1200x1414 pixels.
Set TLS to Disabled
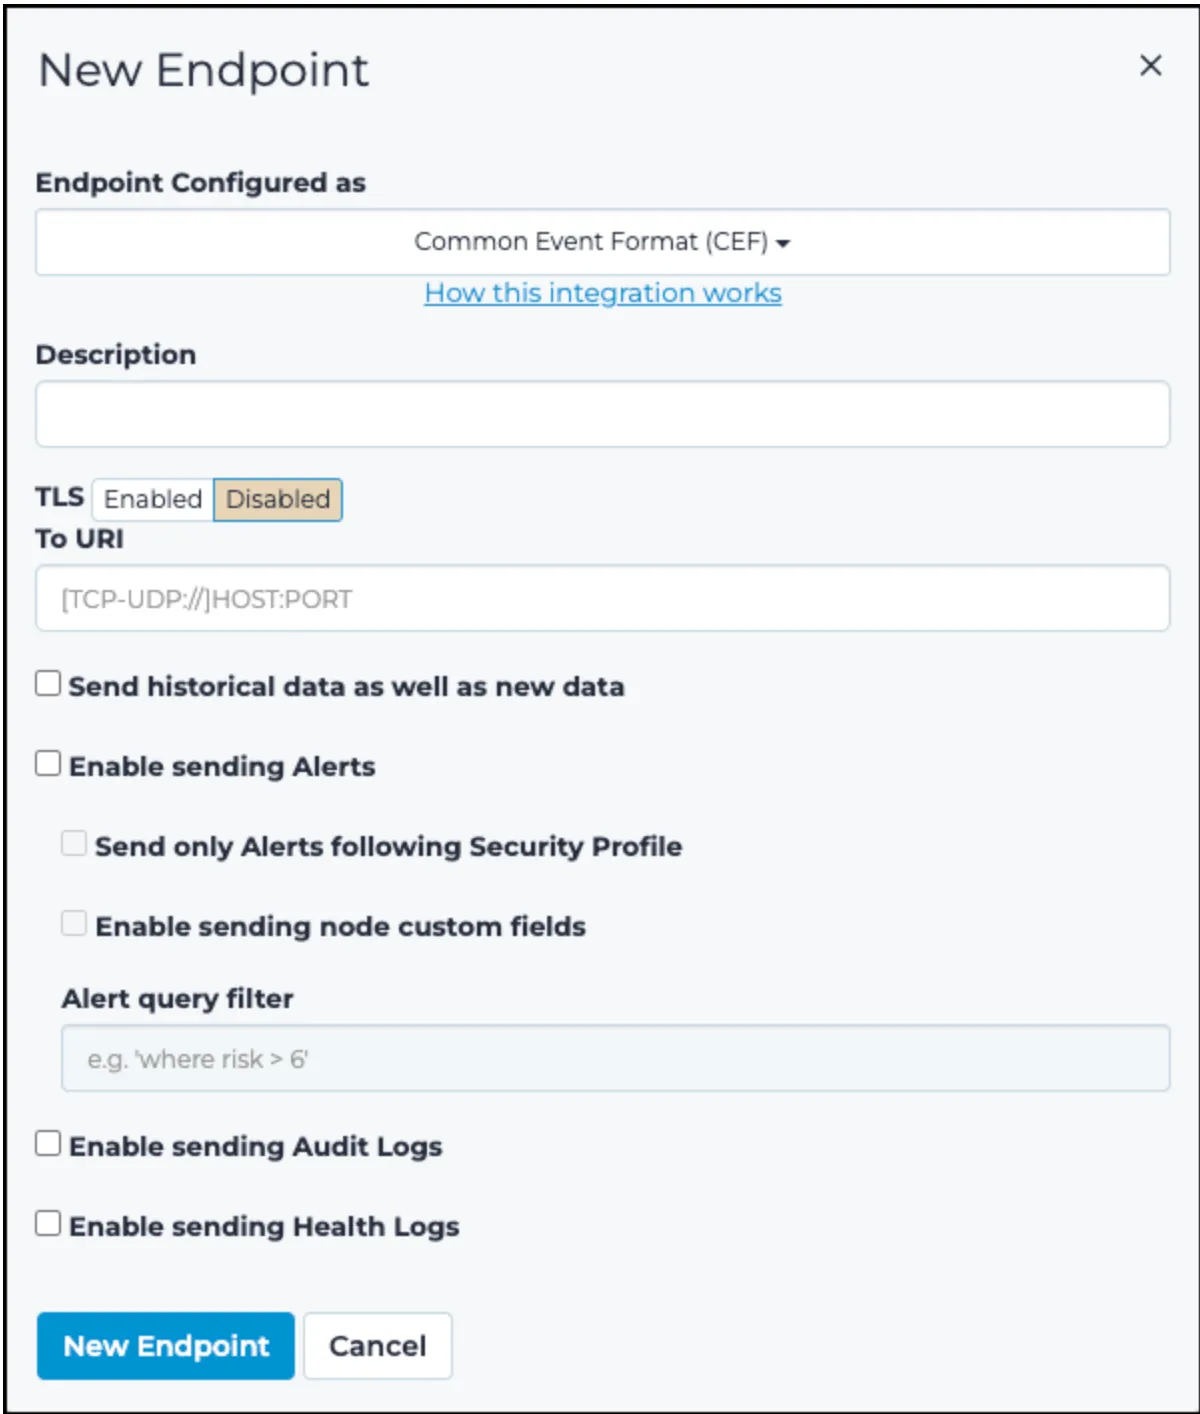coord(278,499)
